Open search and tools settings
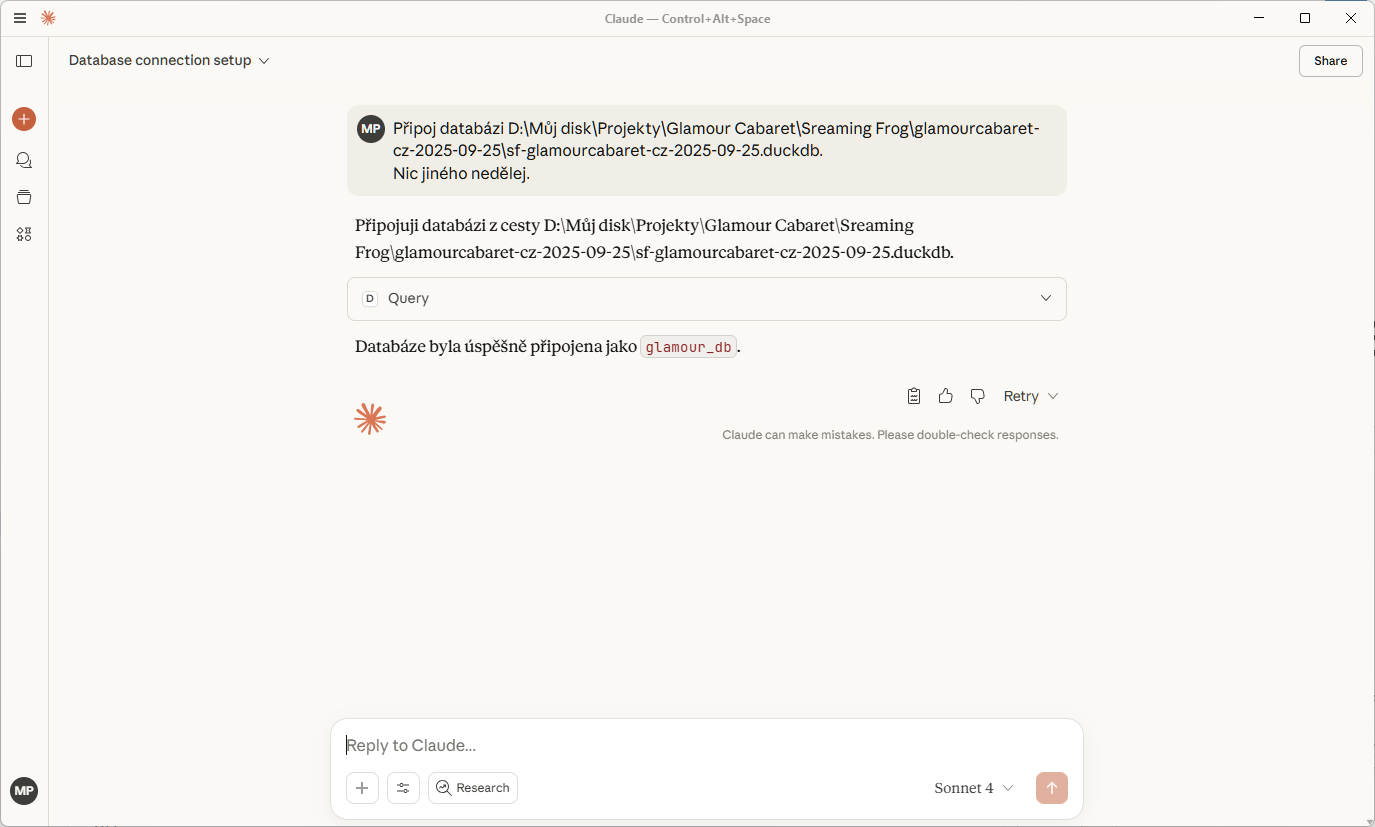1375x827 pixels. 403,788
